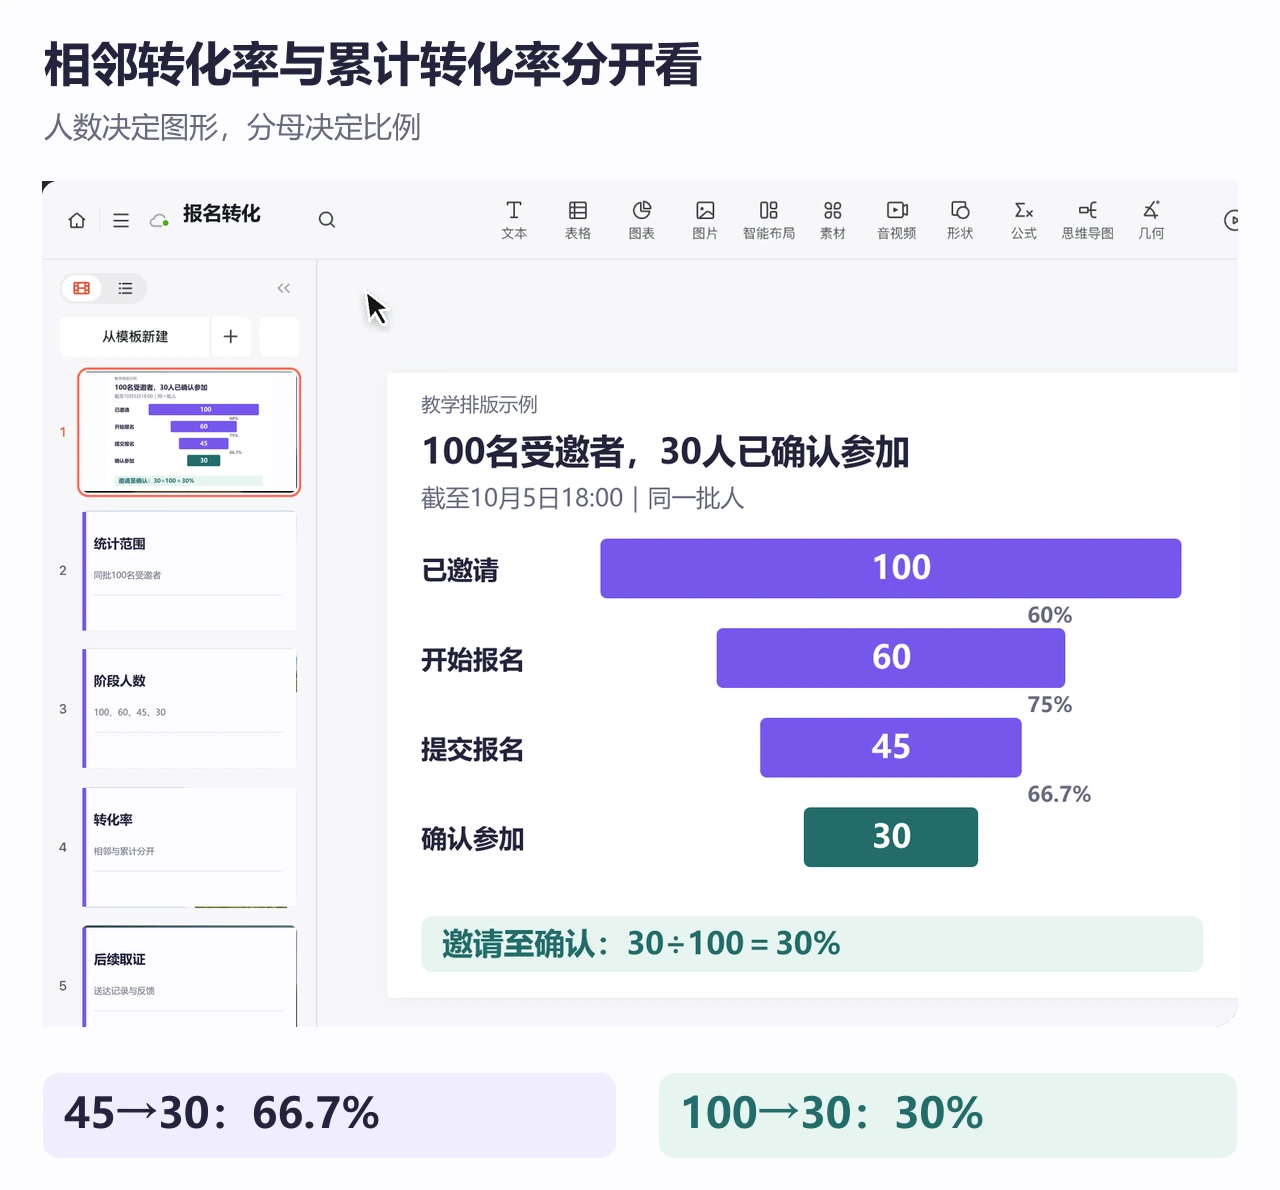Viewport: 1280px width, 1190px height.
Task: Add a new slide with the plus button
Action: [x=231, y=337]
